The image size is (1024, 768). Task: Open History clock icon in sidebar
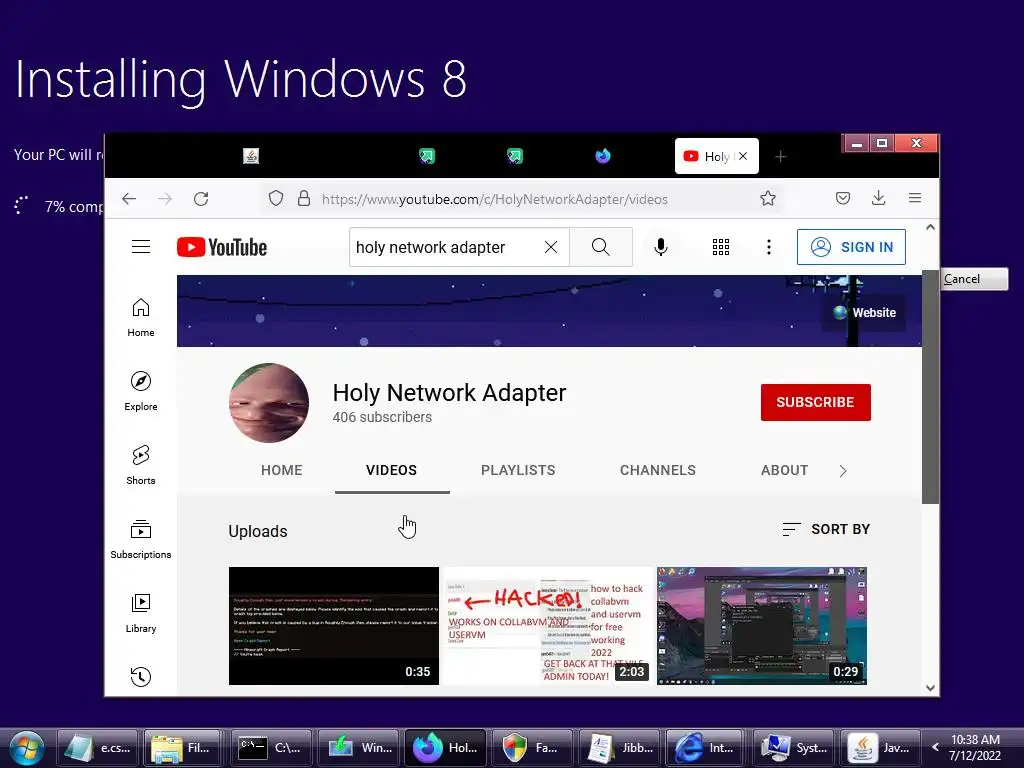pyautogui.click(x=141, y=677)
